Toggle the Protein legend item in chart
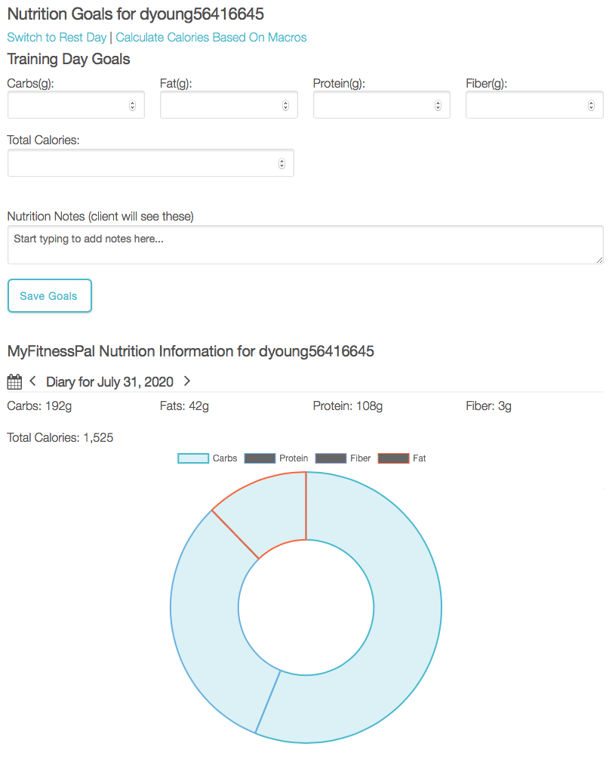The width and height of the screenshot is (609, 768). tap(276, 458)
